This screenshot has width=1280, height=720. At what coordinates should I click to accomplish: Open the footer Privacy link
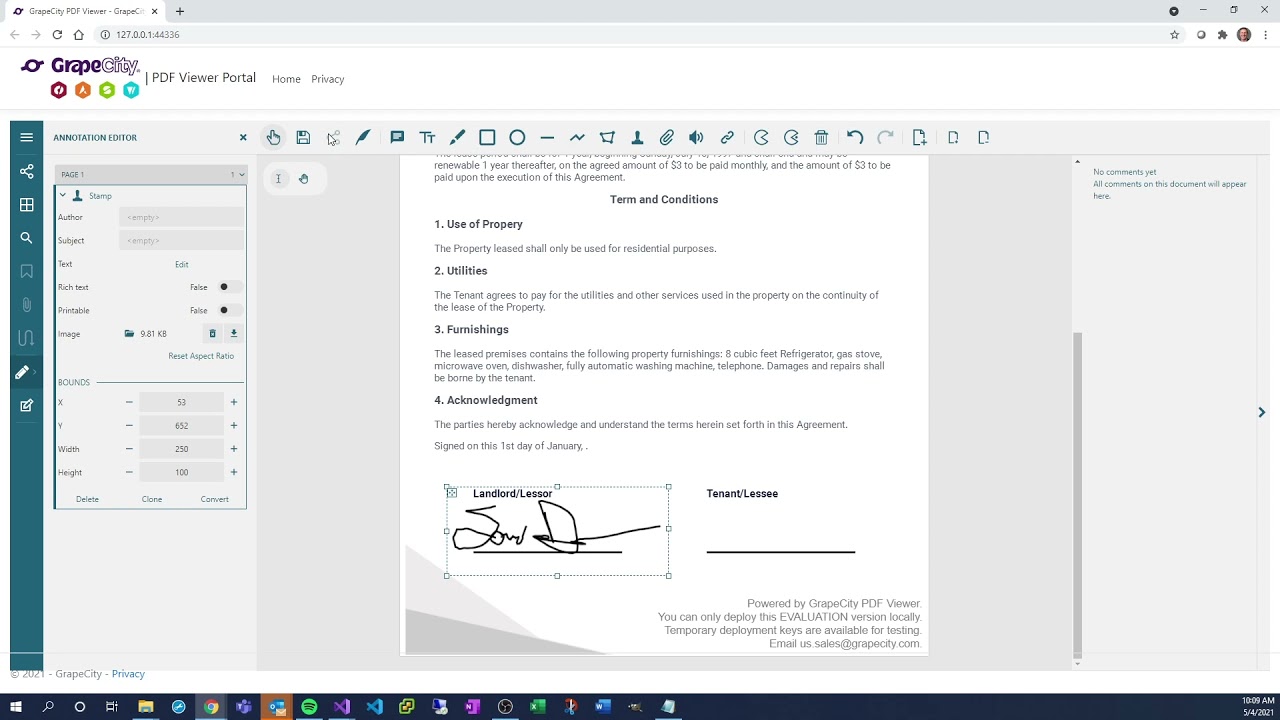coord(128,674)
